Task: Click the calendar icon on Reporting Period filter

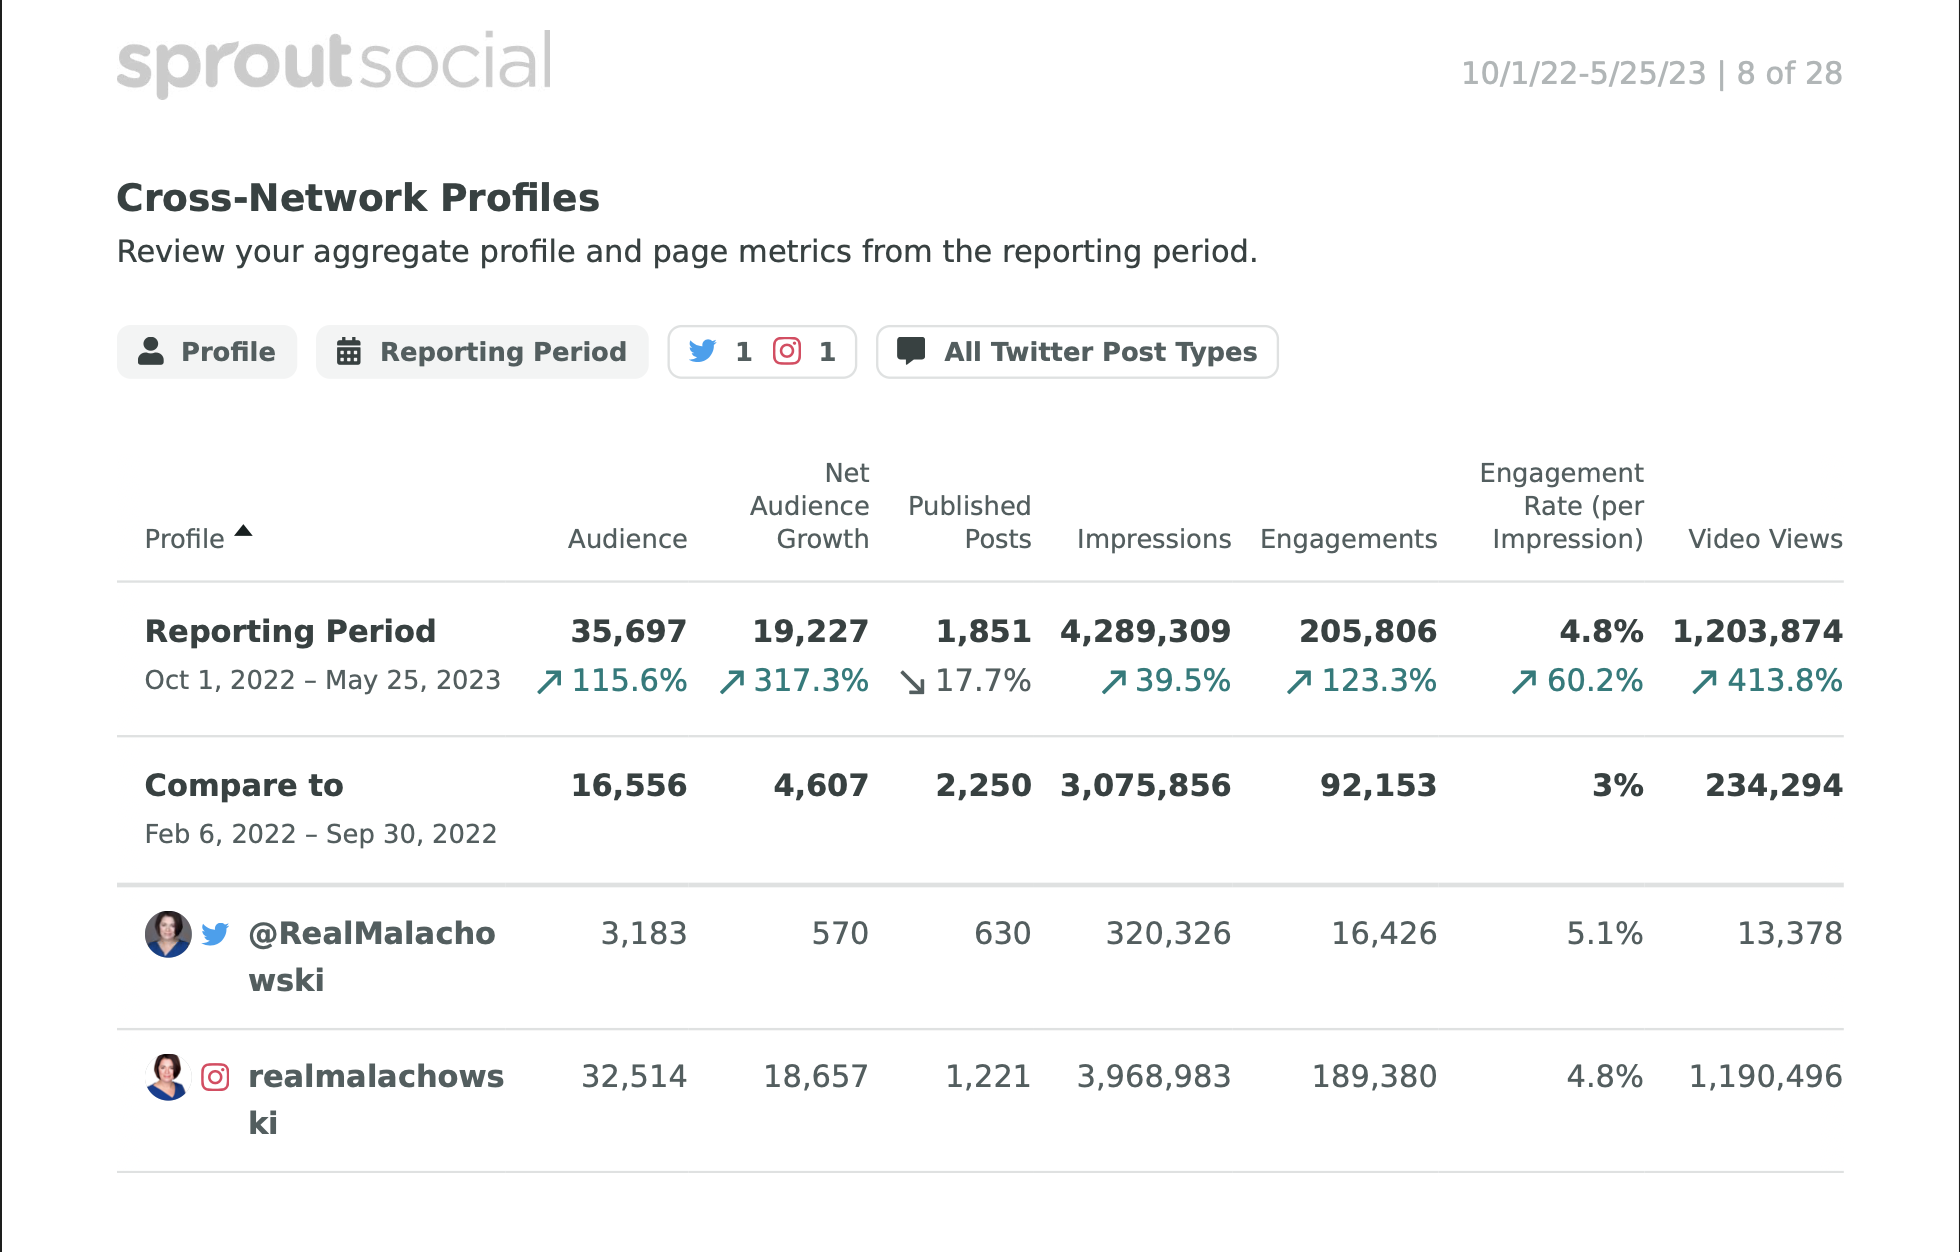Action: coord(348,351)
